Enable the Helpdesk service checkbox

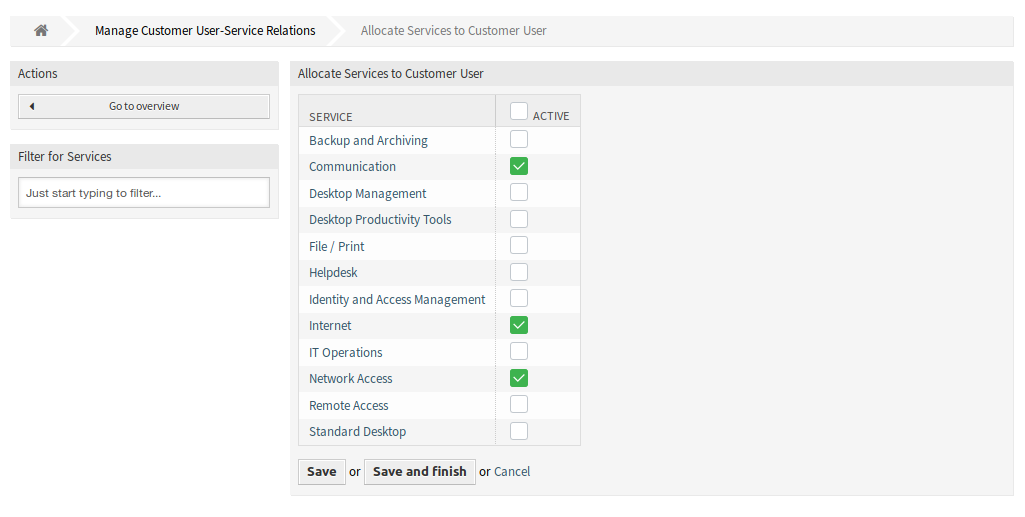click(x=518, y=272)
